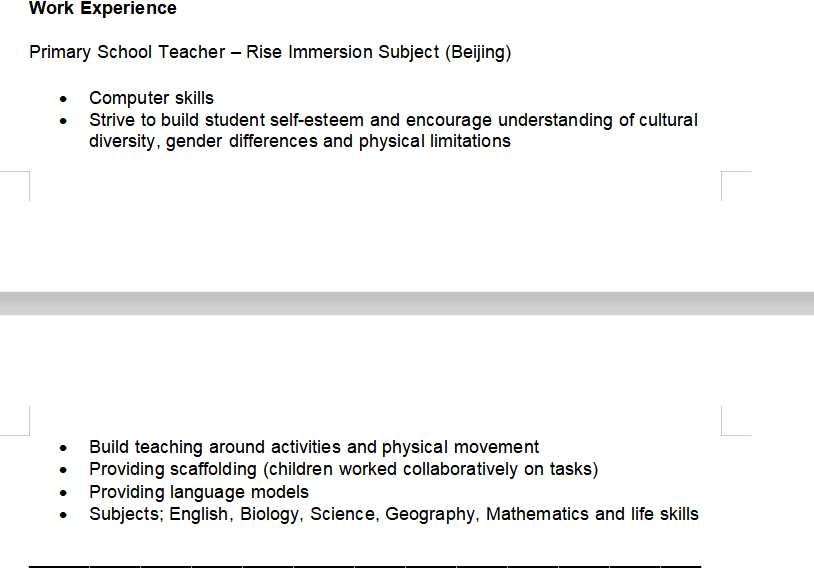Click the "Computer skills" bullet text
The width and height of the screenshot is (814, 581).
tap(151, 98)
